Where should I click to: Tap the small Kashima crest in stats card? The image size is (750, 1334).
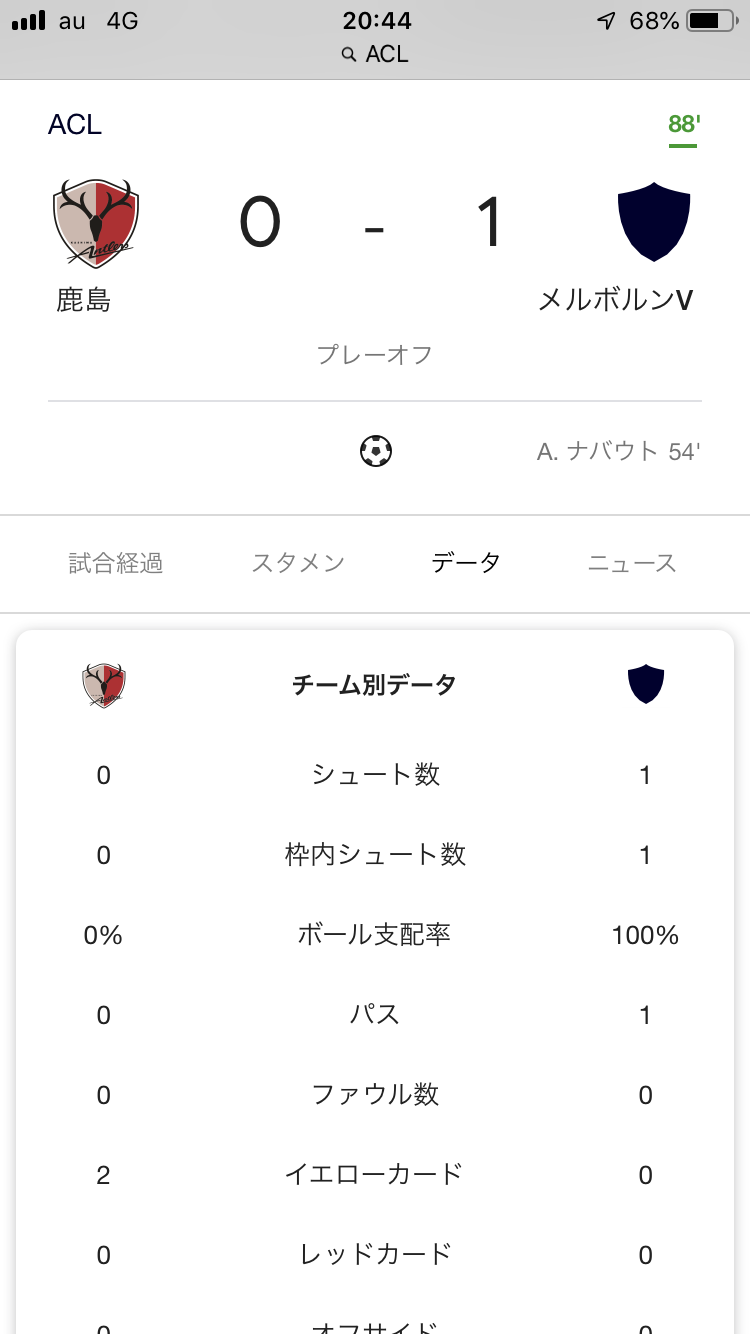tap(104, 685)
